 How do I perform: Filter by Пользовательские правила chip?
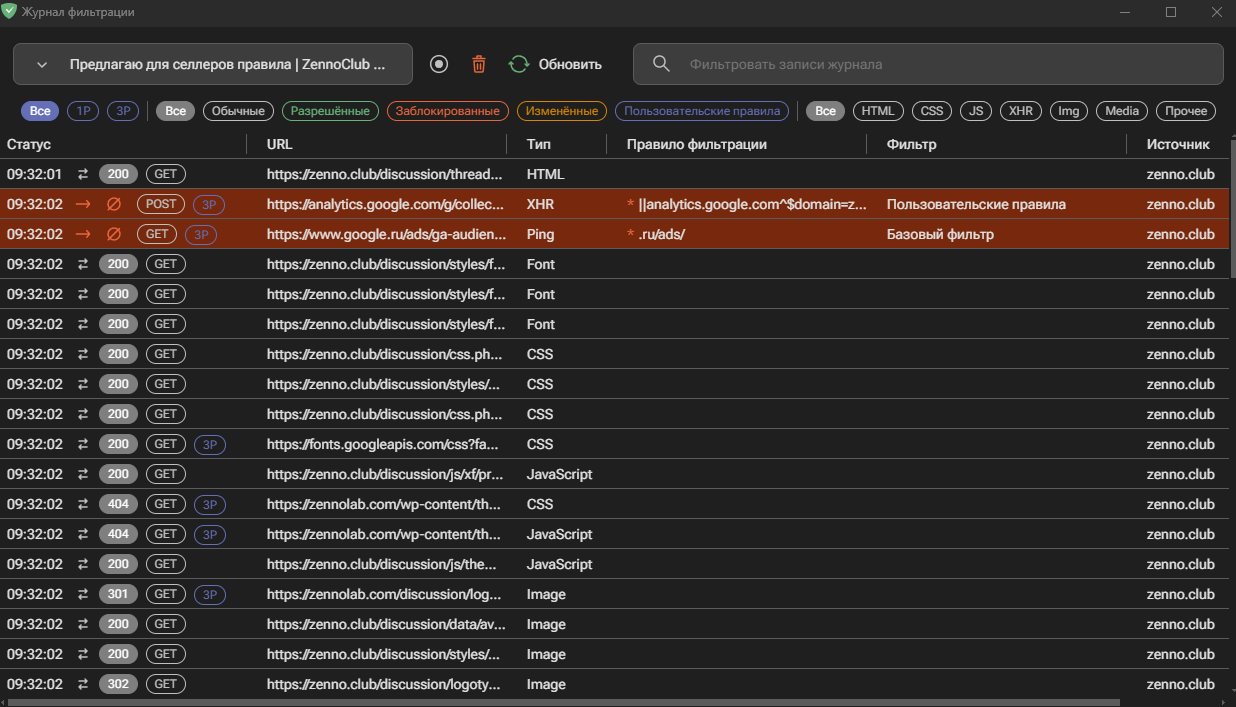point(701,111)
